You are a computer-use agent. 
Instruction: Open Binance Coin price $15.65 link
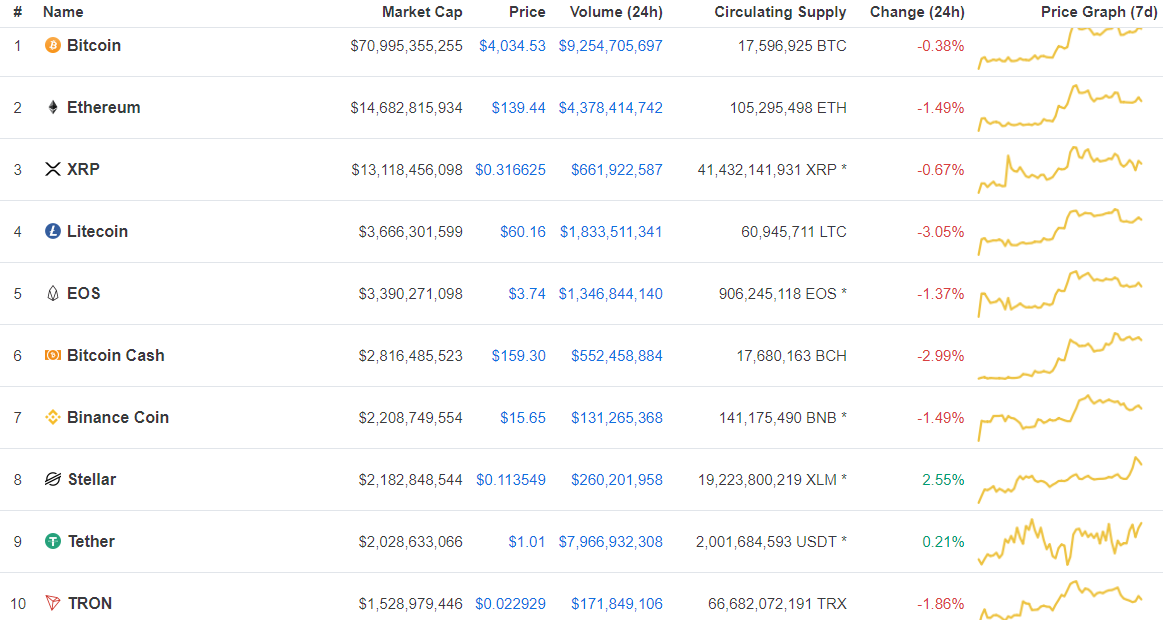pyautogui.click(x=523, y=418)
